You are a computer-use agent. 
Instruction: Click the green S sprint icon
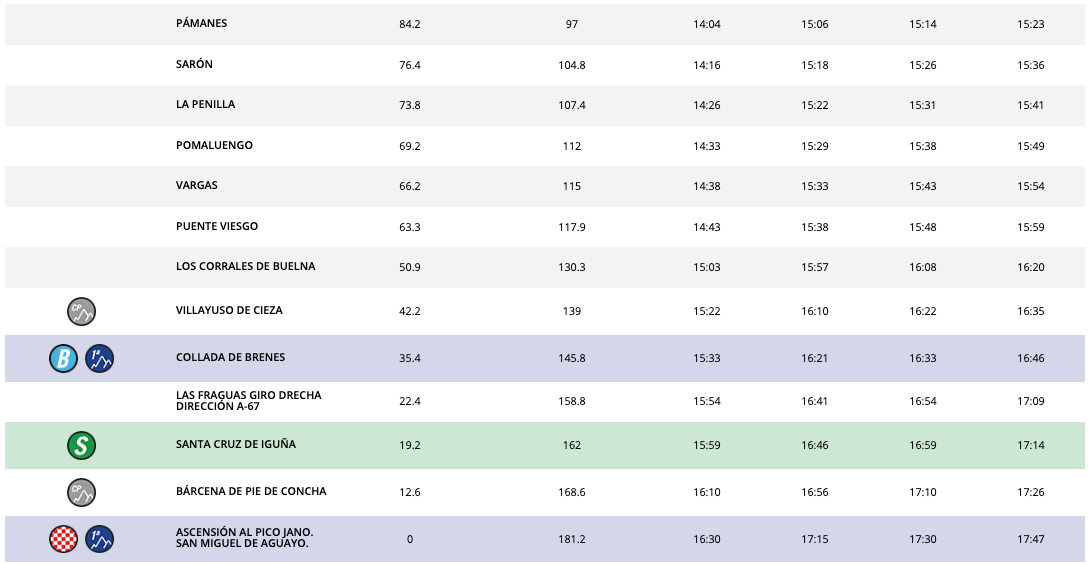pyautogui.click(x=81, y=446)
